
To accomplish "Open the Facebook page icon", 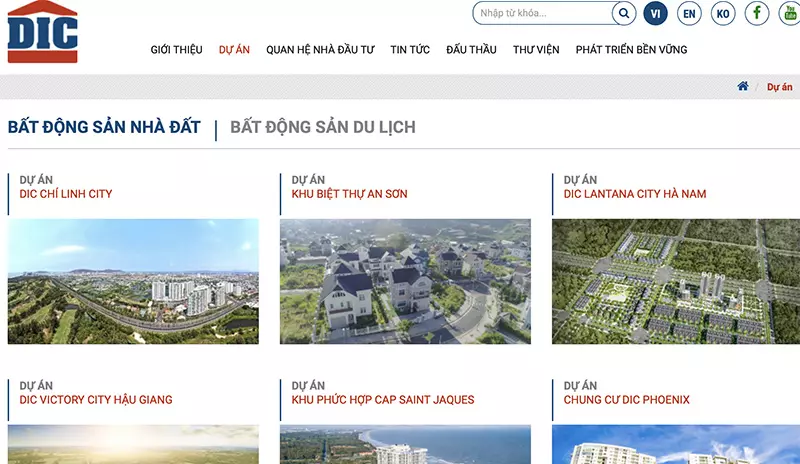I will click(x=757, y=13).
